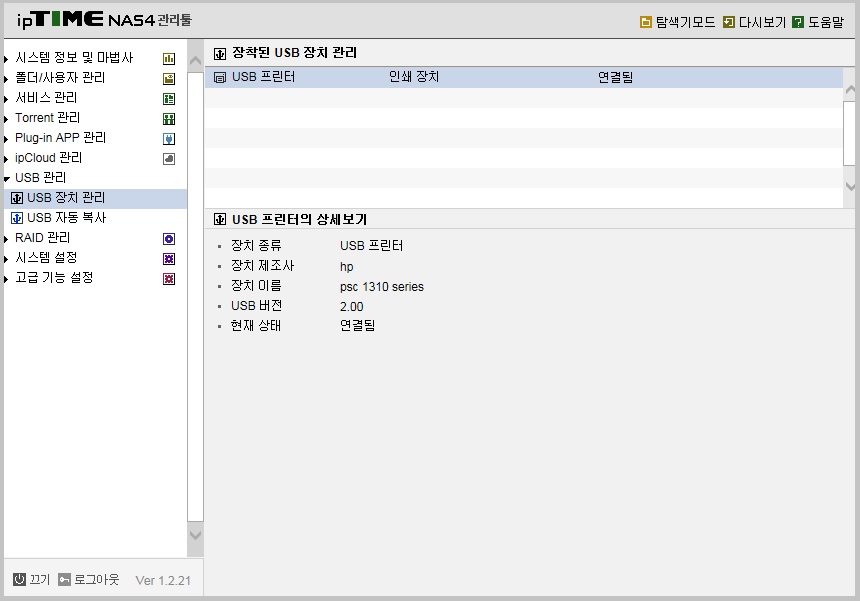Expand RAID 관리 tree arrow

point(6,239)
